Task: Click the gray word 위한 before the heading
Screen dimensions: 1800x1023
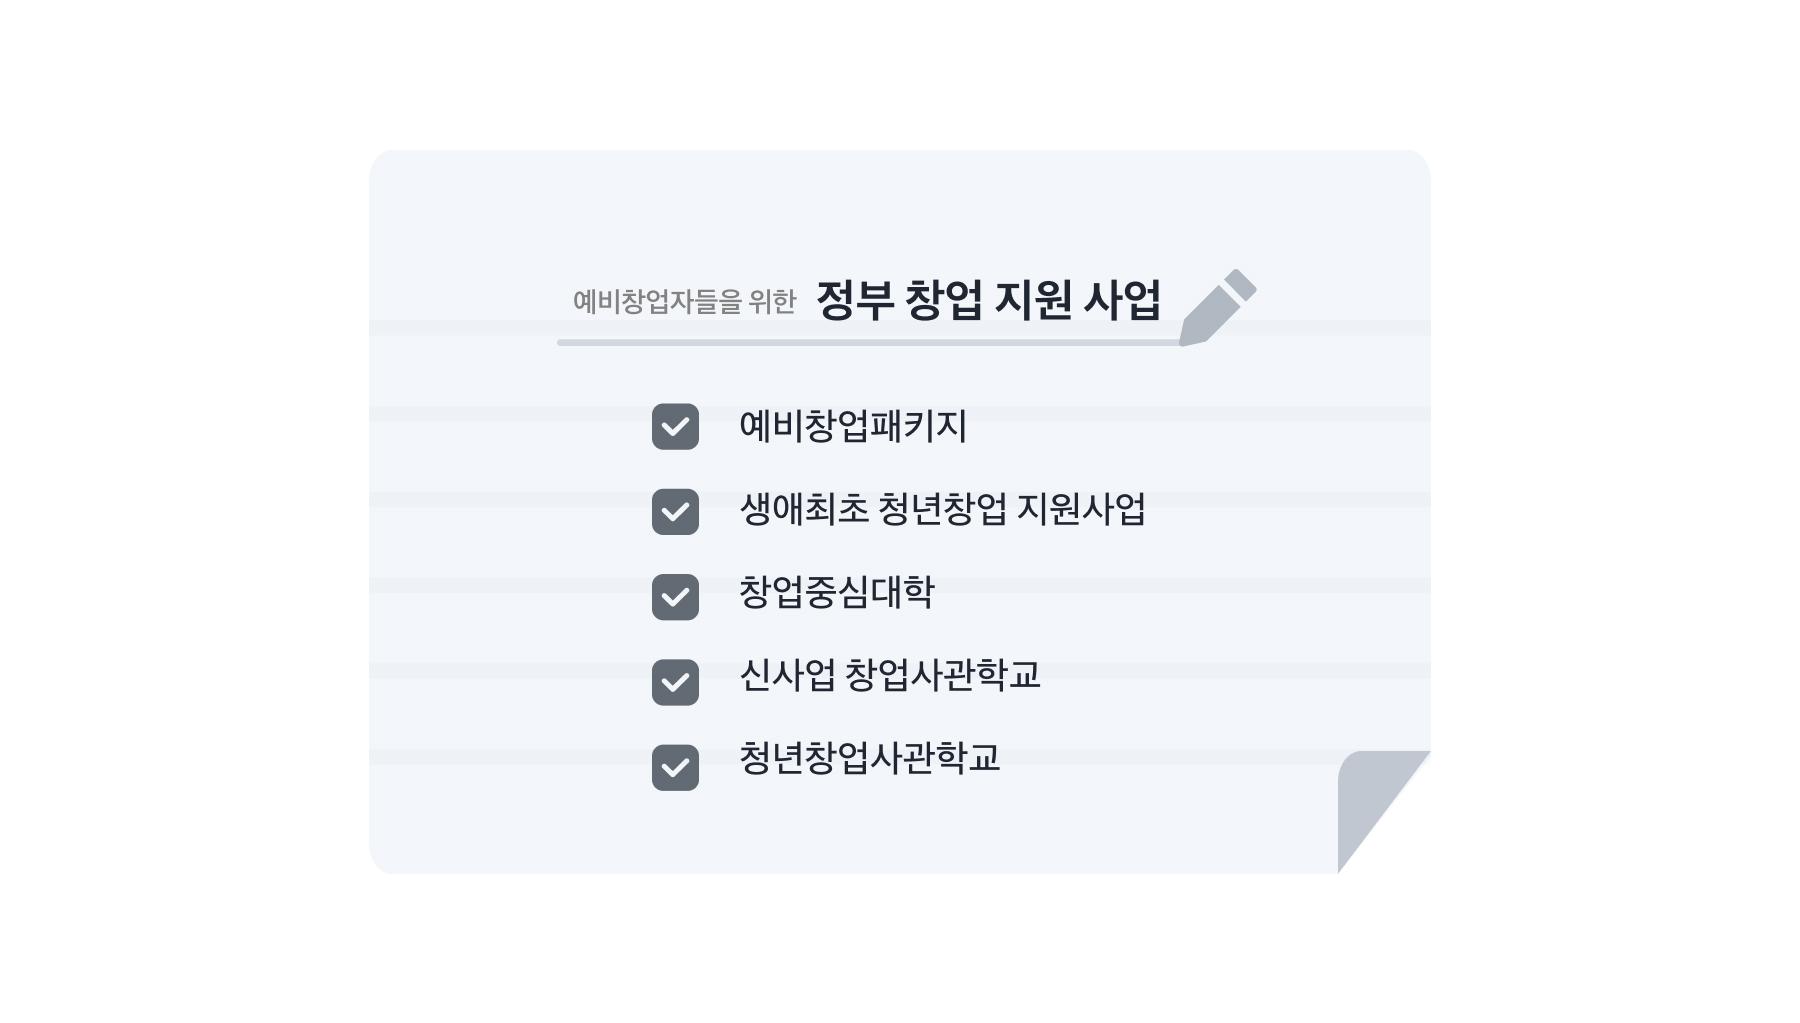Action: tap(772, 301)
